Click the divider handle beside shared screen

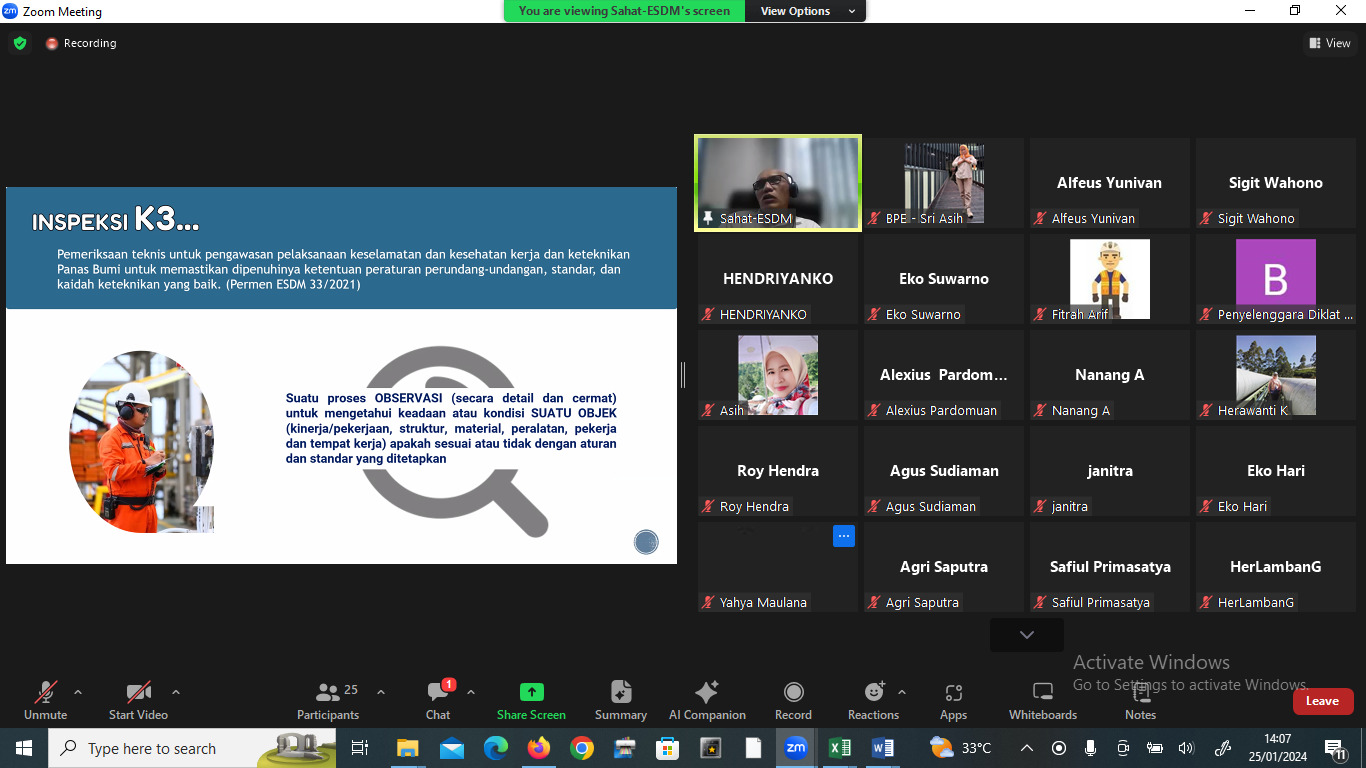pos(683,375)
